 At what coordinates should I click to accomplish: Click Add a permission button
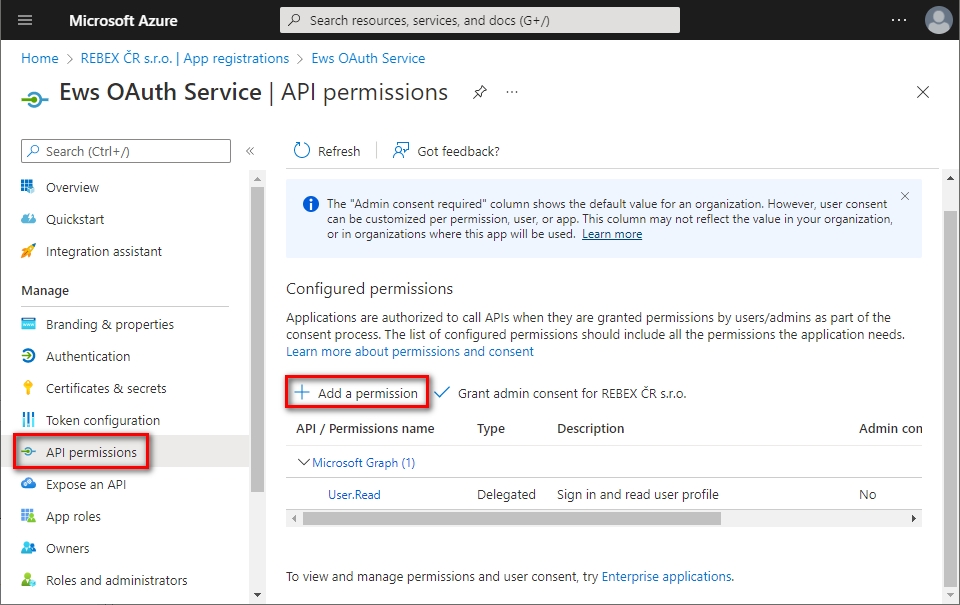[x=357, y=393]
